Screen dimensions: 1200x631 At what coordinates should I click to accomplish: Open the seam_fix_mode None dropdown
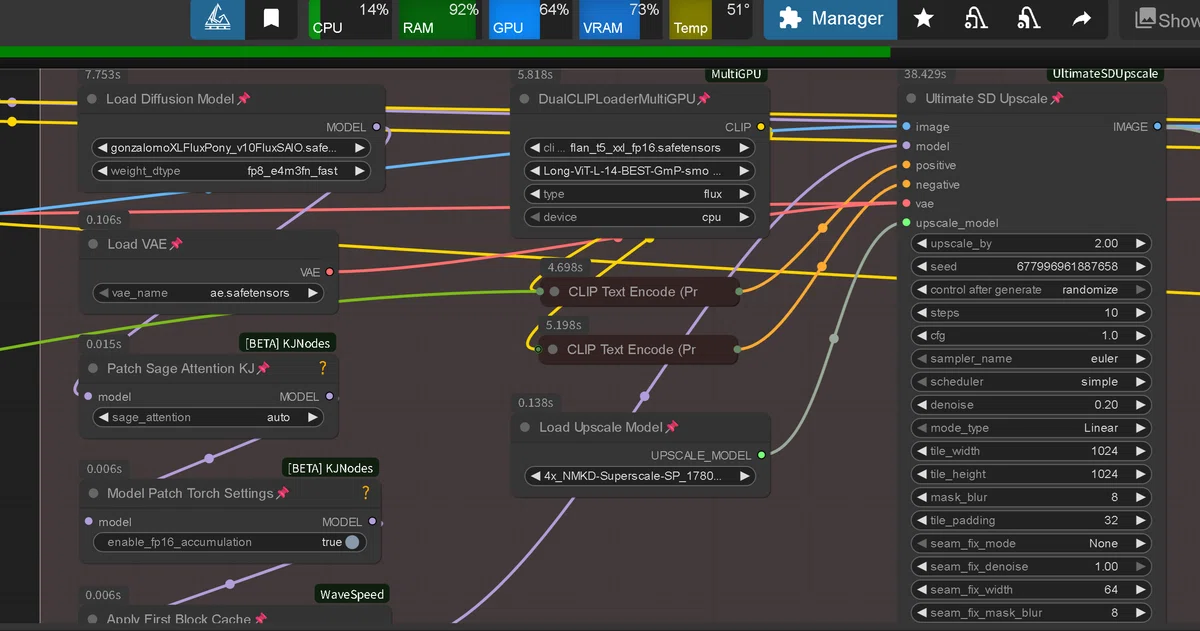[1031, 543]
